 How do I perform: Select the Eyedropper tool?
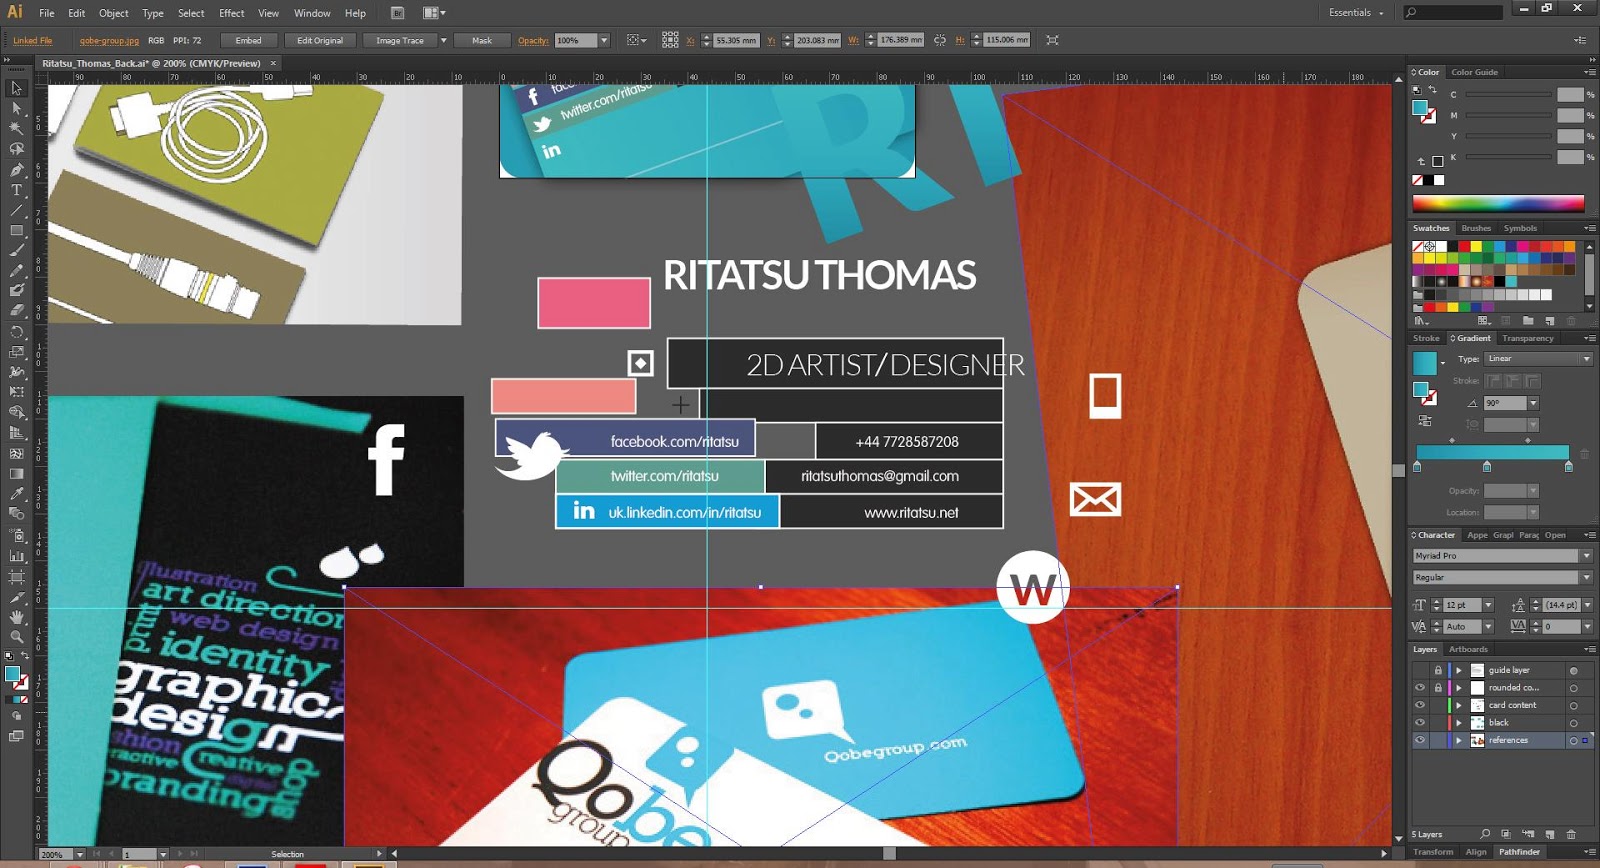[16, 494]
